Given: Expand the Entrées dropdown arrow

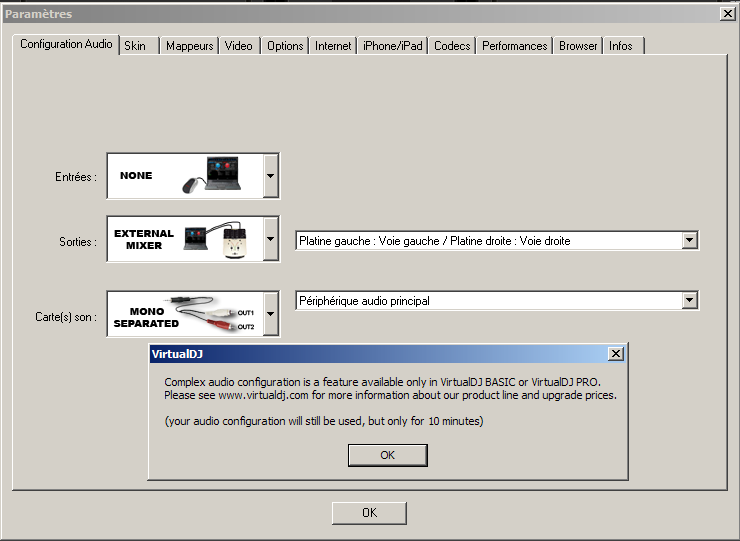Looking at the screenshot, I should click(270, 176).
